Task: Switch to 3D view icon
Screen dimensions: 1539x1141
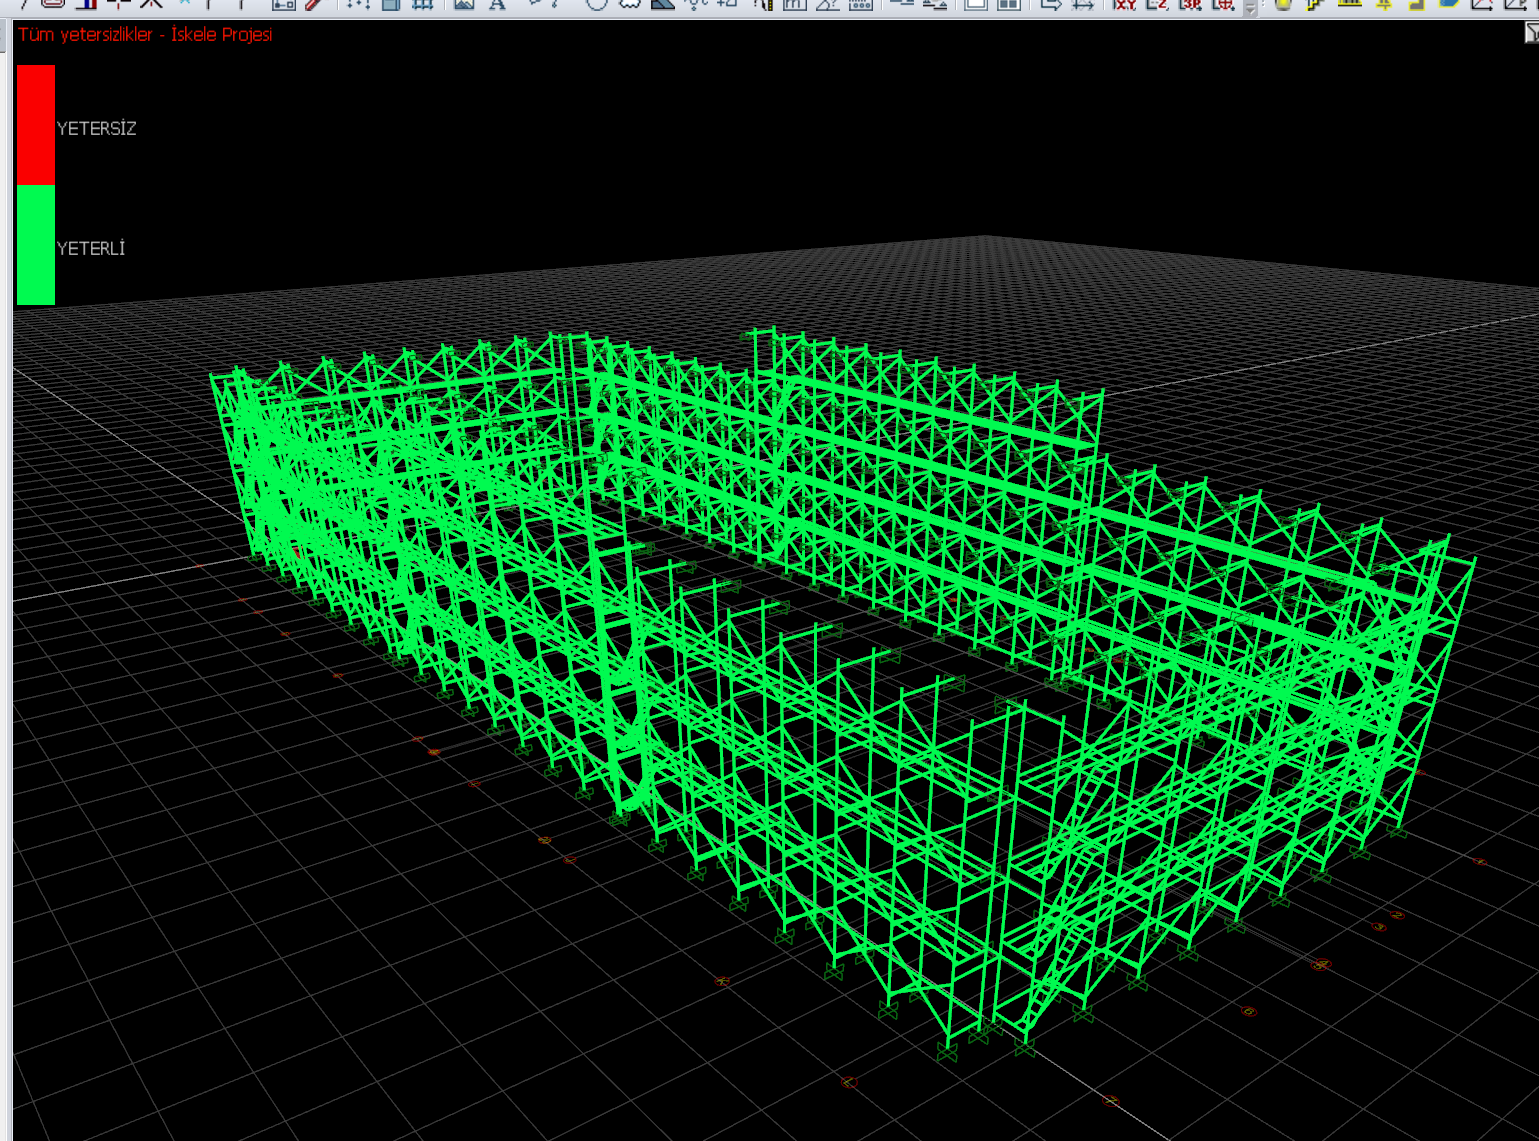Action: pyautogui.click(x=1190, y=4)
